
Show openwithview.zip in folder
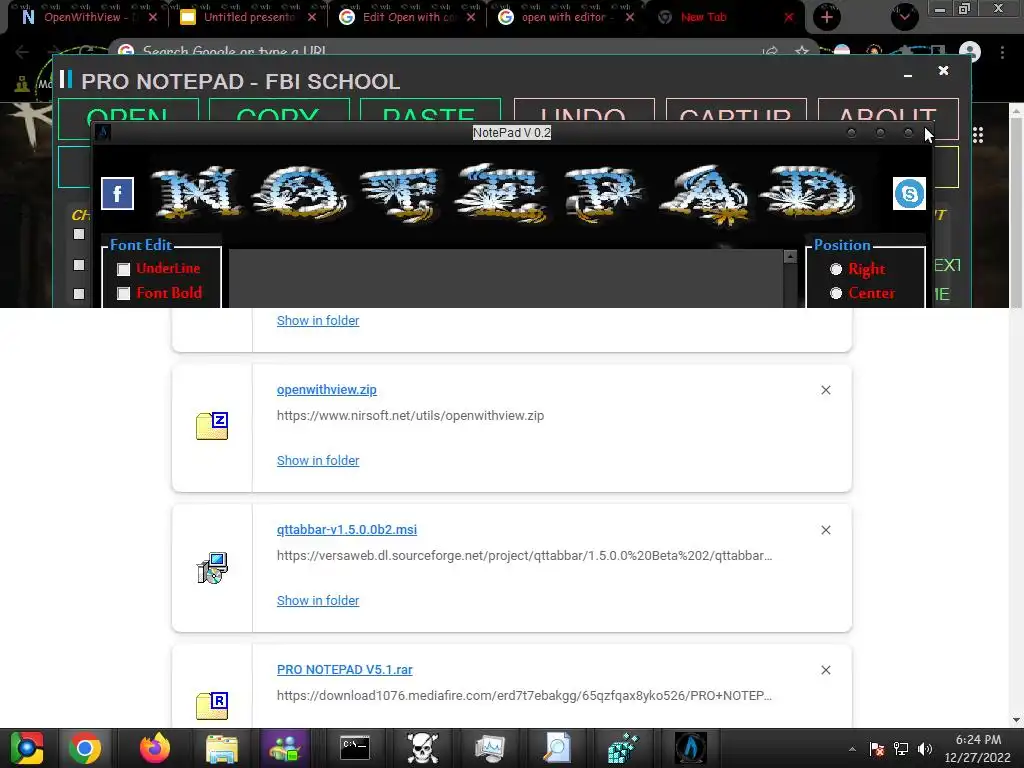click(318, 460)
